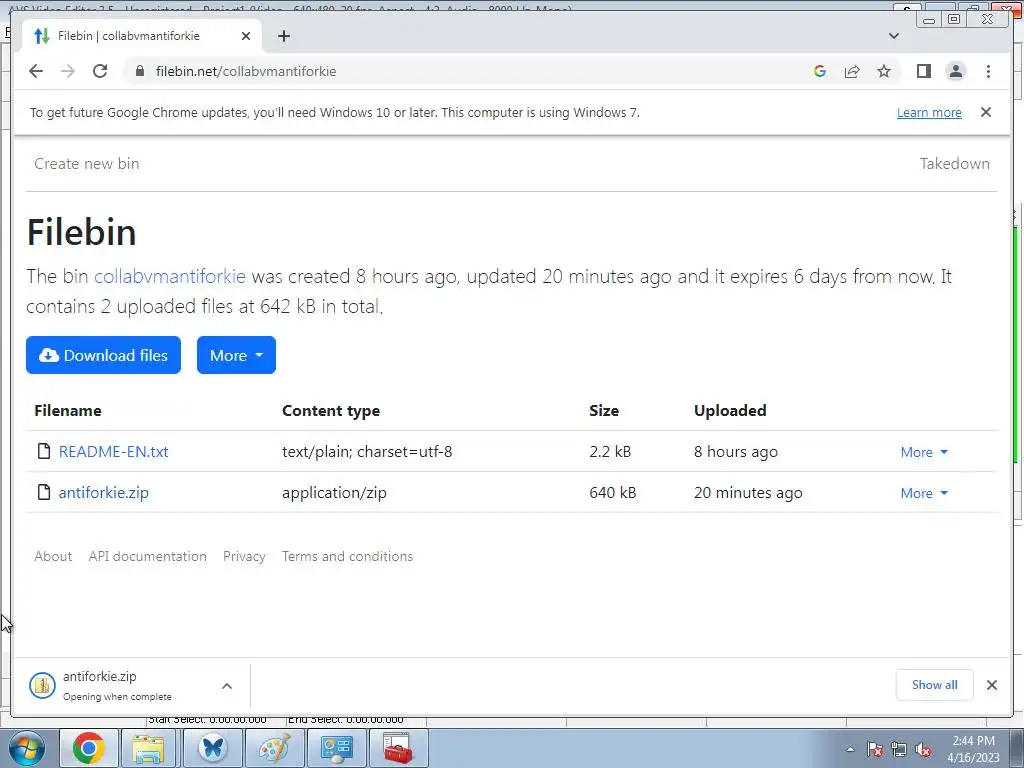Open Chrome side panel

point(923,71)
